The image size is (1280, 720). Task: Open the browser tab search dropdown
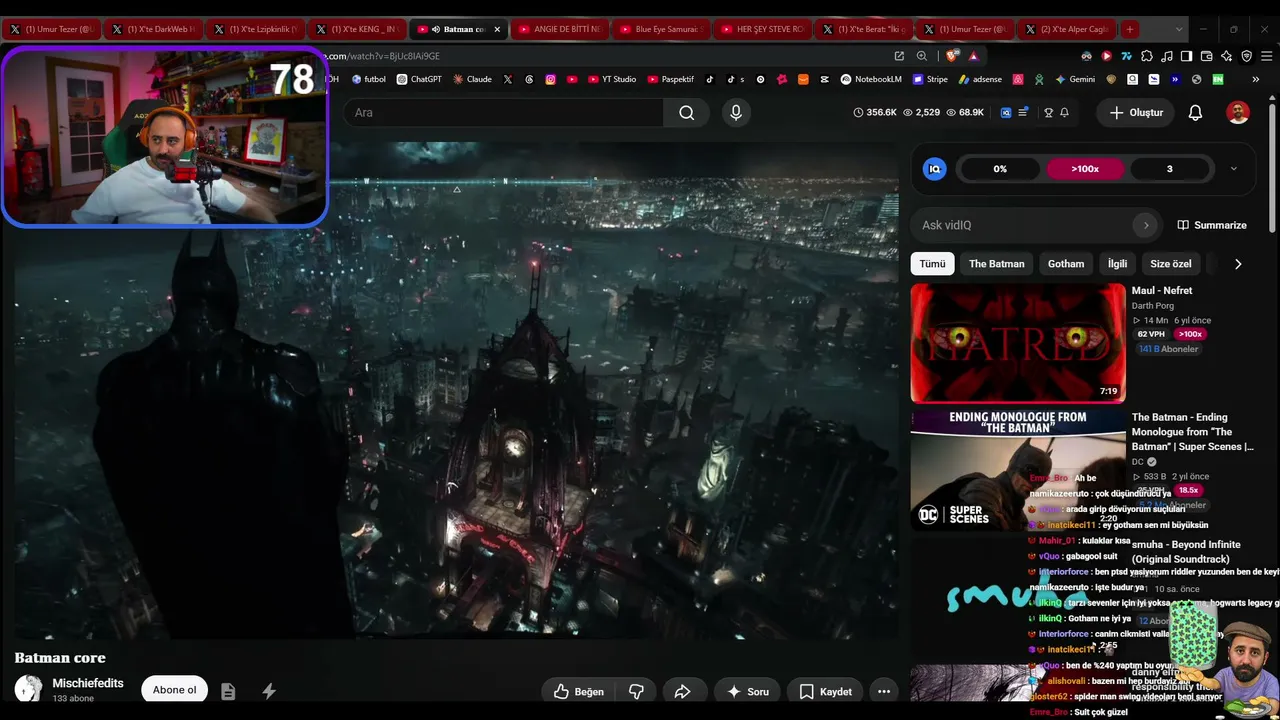coord(1179,29)
